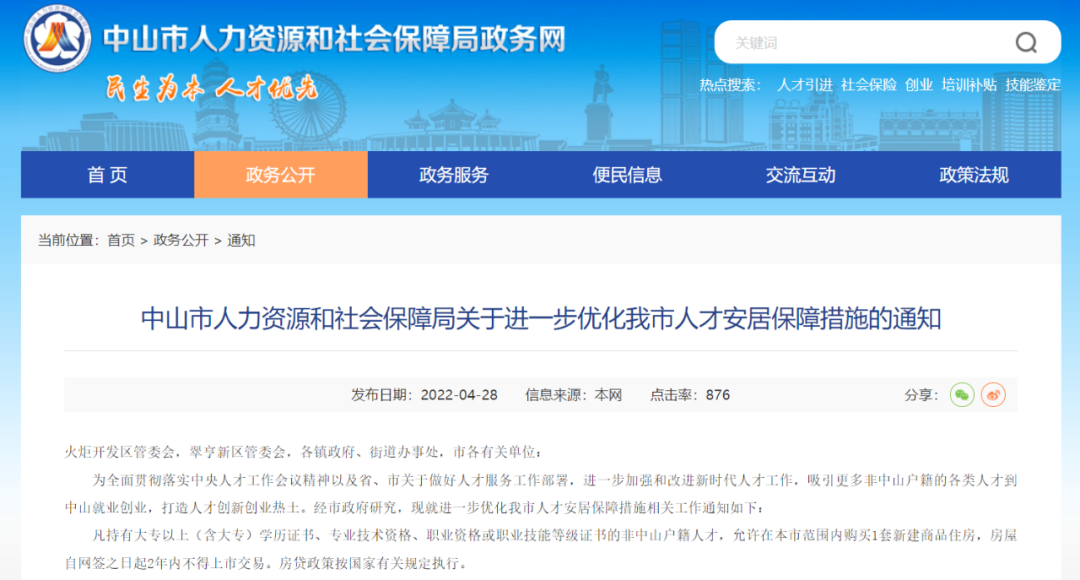Open the 政策法规 navigation tab
Viewport: 1080px width, 580px height.
click(974, 175)
